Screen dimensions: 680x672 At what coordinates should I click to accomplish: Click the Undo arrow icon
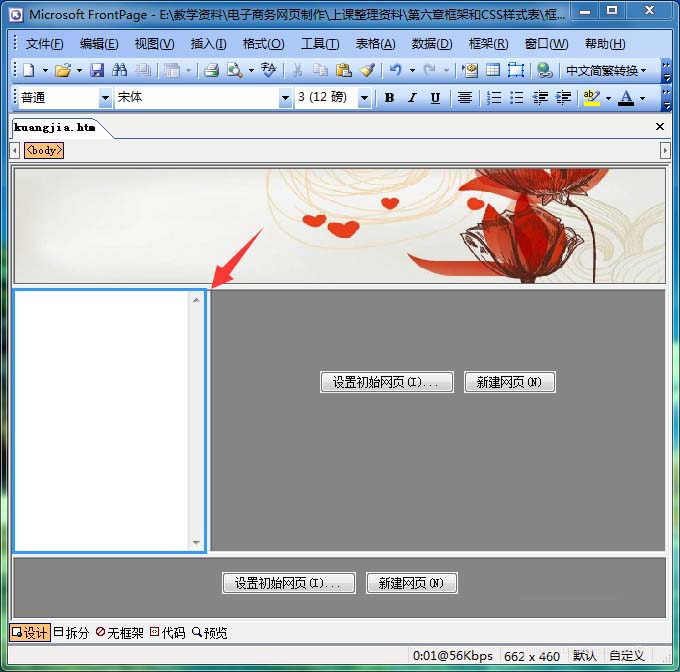(396, 70)
